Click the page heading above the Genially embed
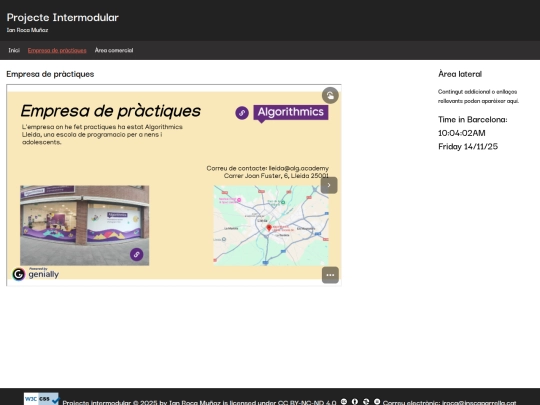The width and height of the screenshot is (540, 405). click(x=50, y=74)
